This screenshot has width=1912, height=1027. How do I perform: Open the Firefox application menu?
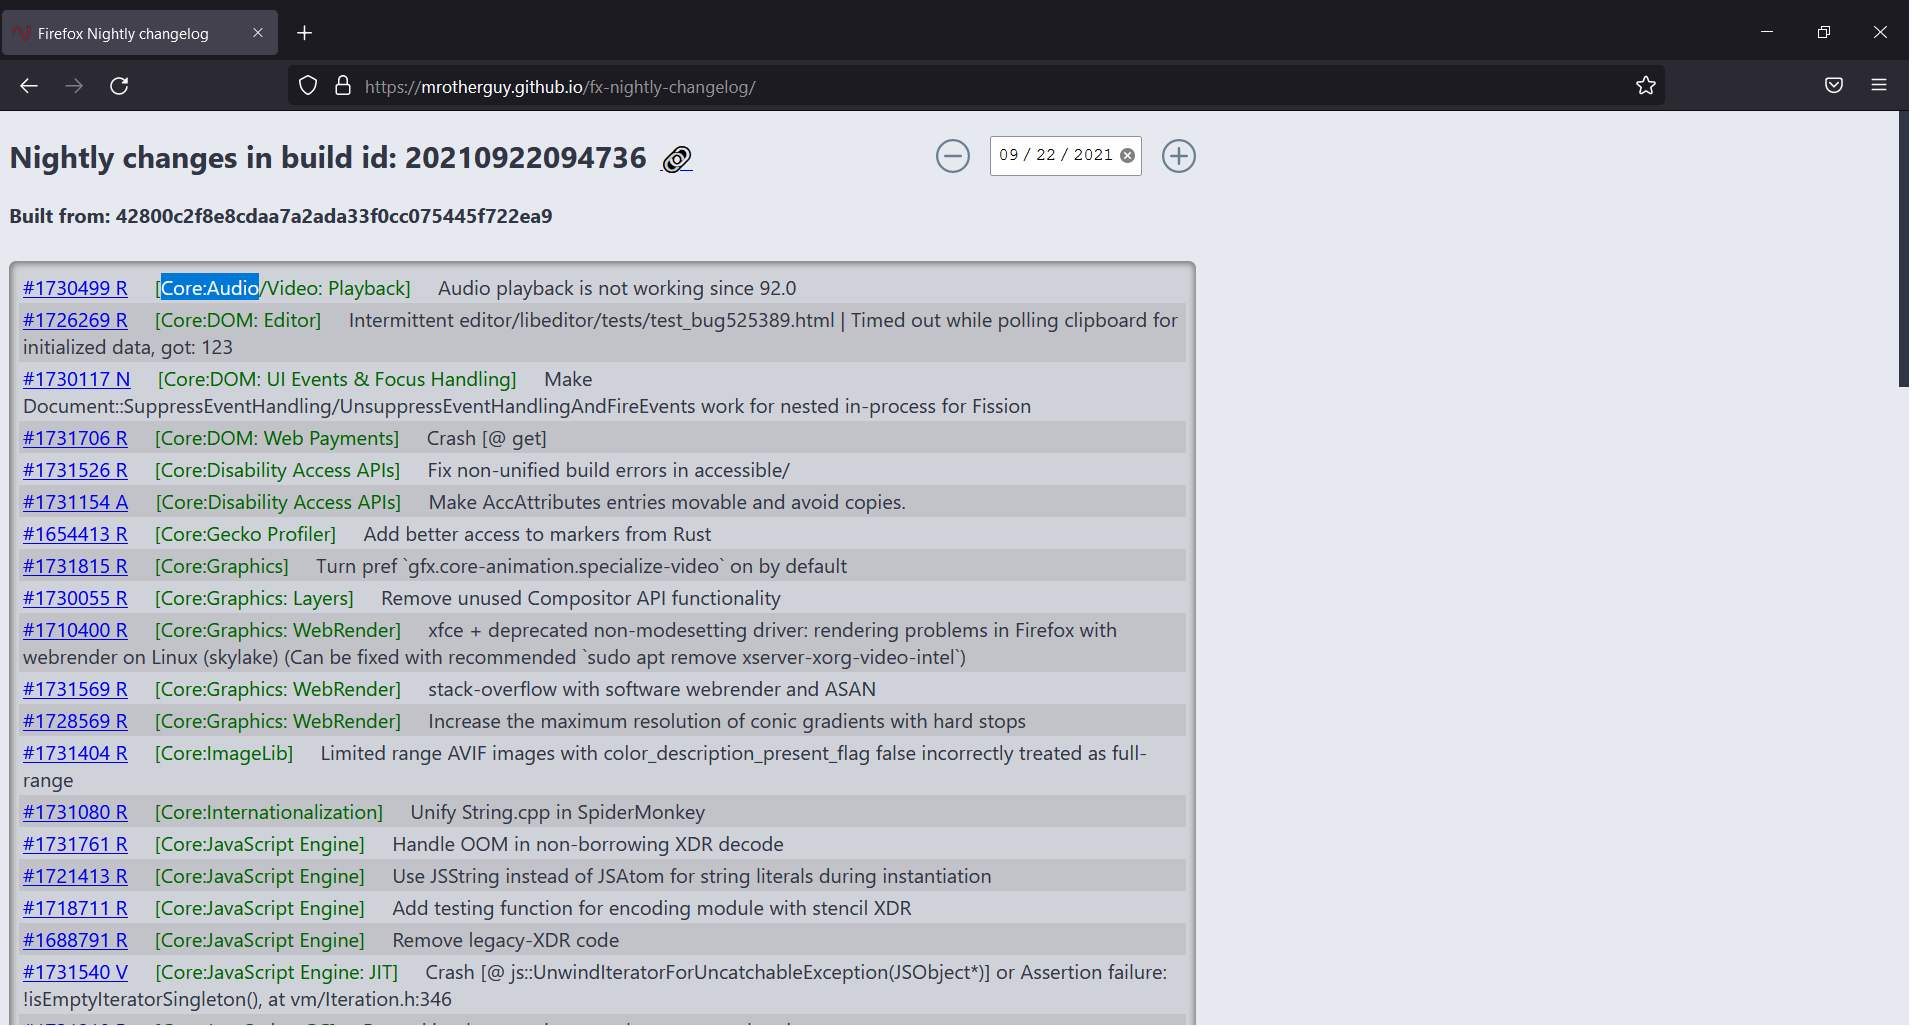[1879, 85]
